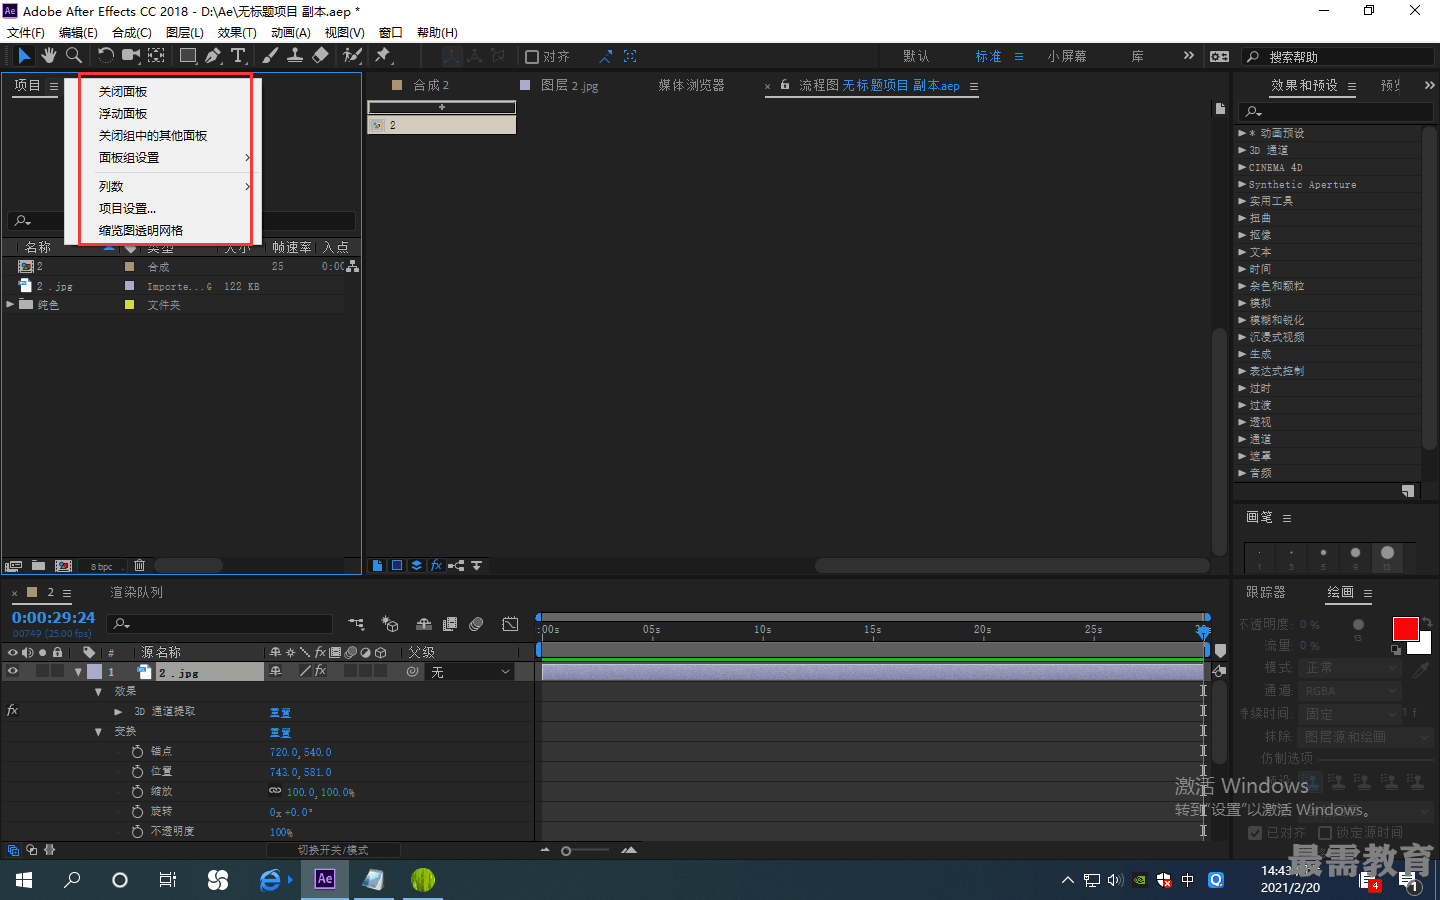Create a new composition from Project panel

(x=63, y=566)
